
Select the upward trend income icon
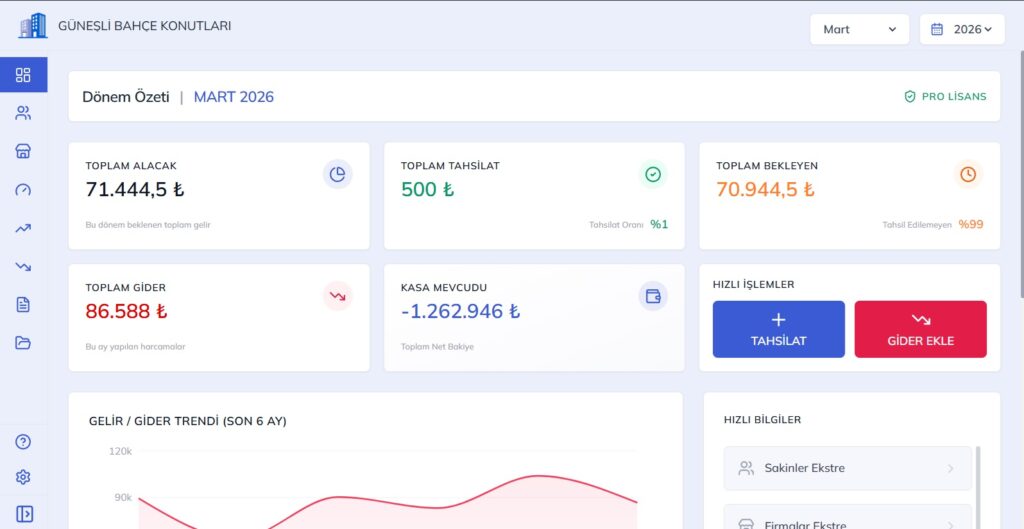tap(23, 229)
